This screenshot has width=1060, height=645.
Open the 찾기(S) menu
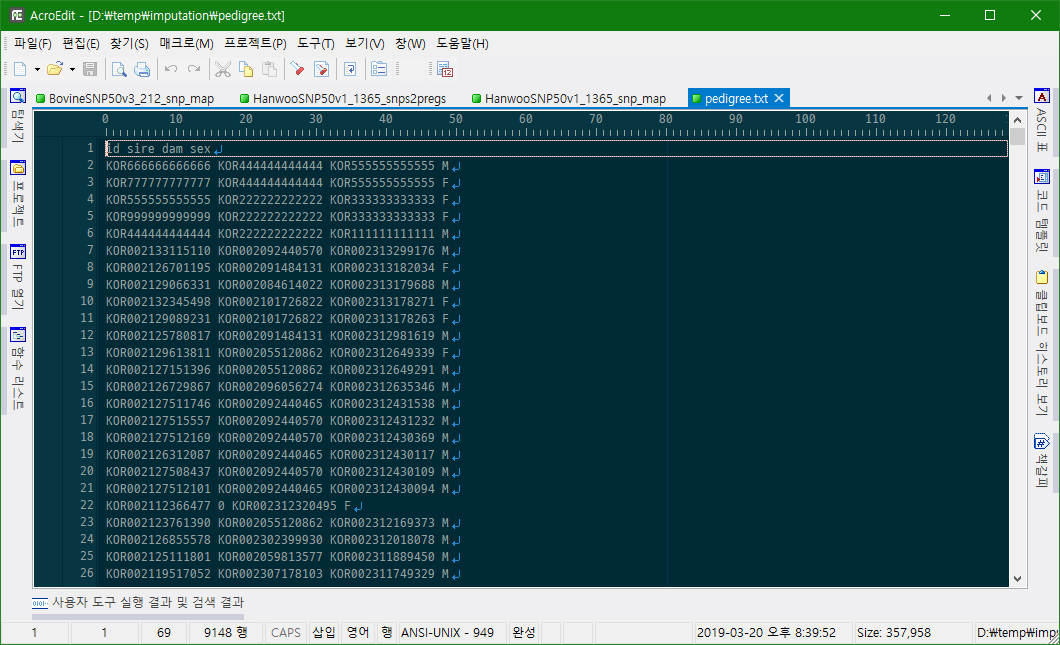click(129, 44)
